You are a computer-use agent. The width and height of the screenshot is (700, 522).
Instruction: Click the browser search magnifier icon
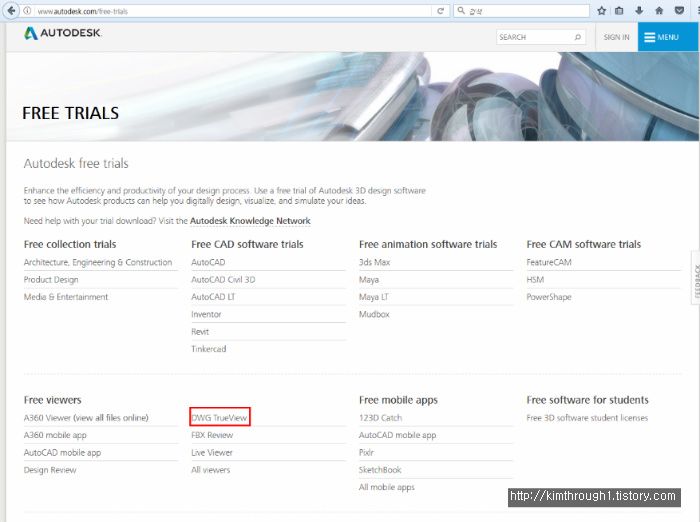click(461, 11)
